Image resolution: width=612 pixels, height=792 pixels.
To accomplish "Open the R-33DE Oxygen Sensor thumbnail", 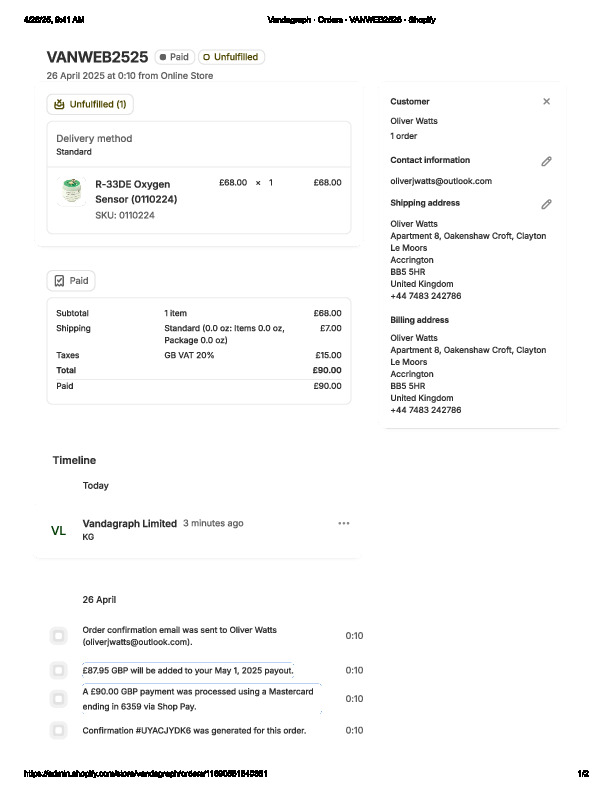I will tap(71, 191).
